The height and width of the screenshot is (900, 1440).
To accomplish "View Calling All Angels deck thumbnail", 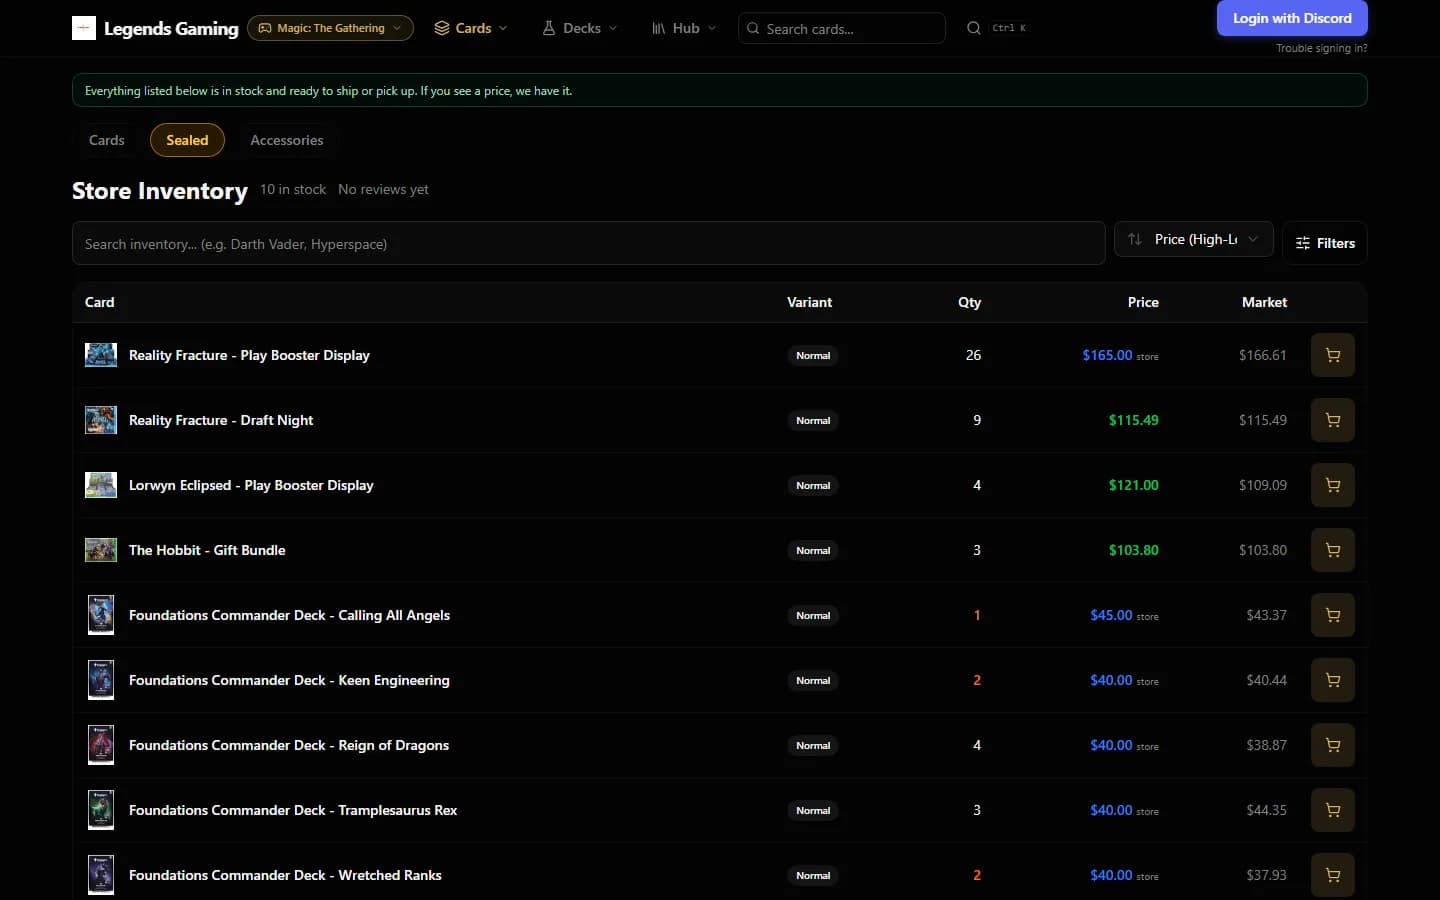I will 101,615.
